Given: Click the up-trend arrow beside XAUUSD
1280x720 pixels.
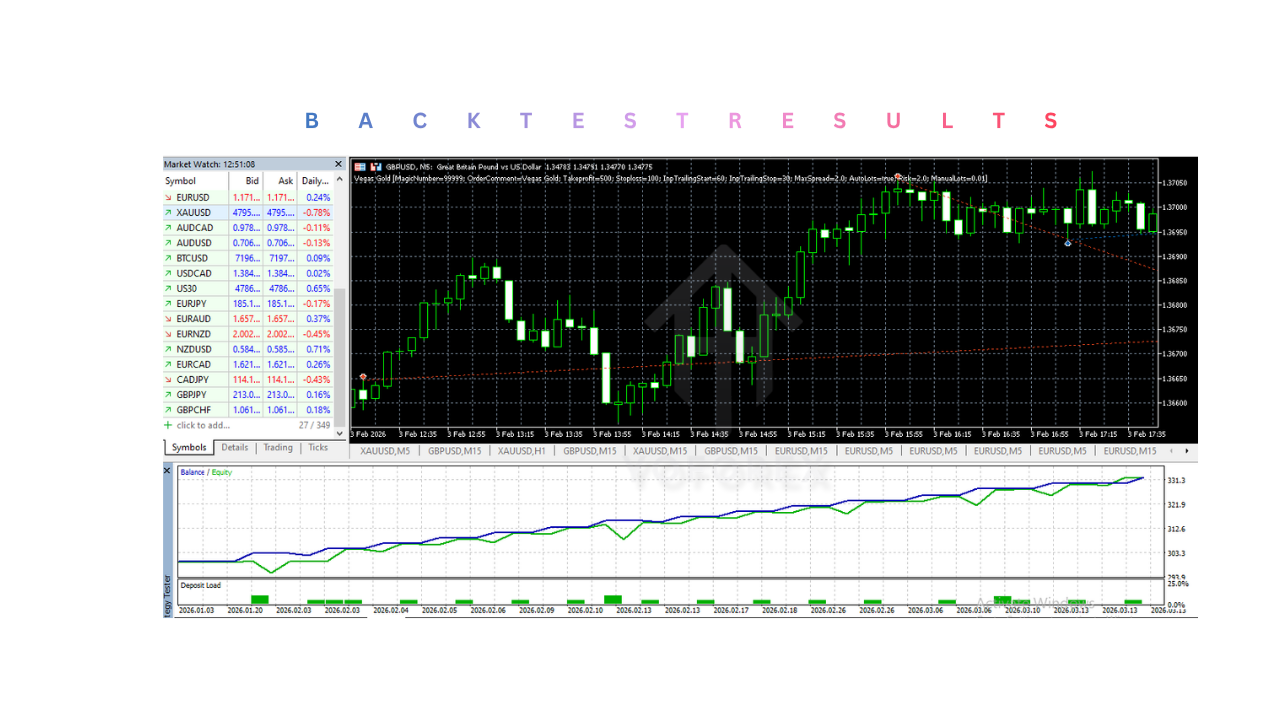Looking at the screenshot, I should [170, 212].
